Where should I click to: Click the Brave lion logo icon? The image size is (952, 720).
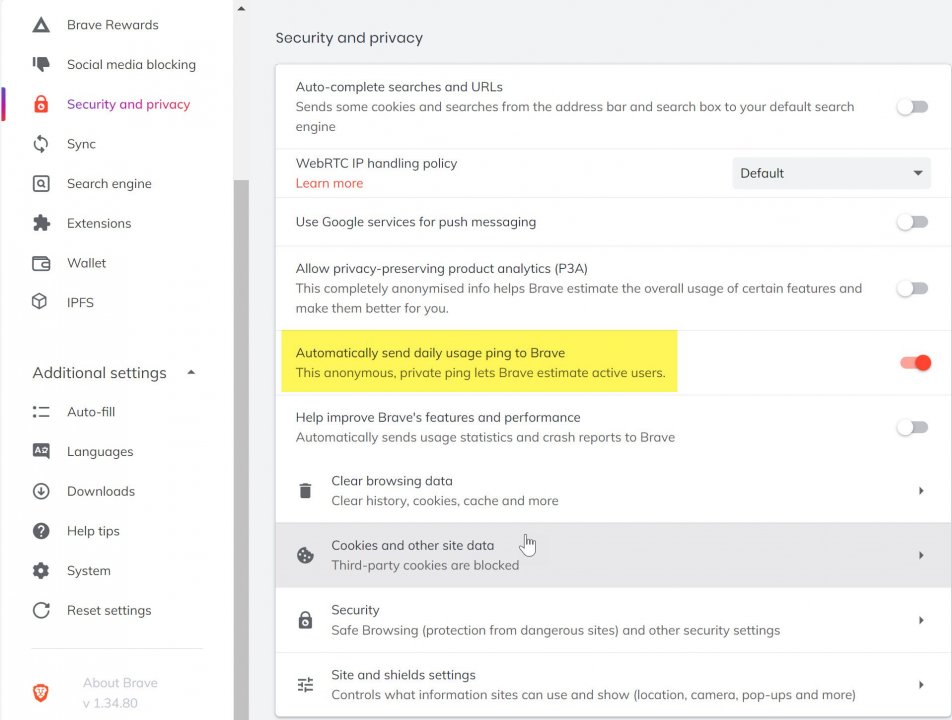tap(40, 692)
